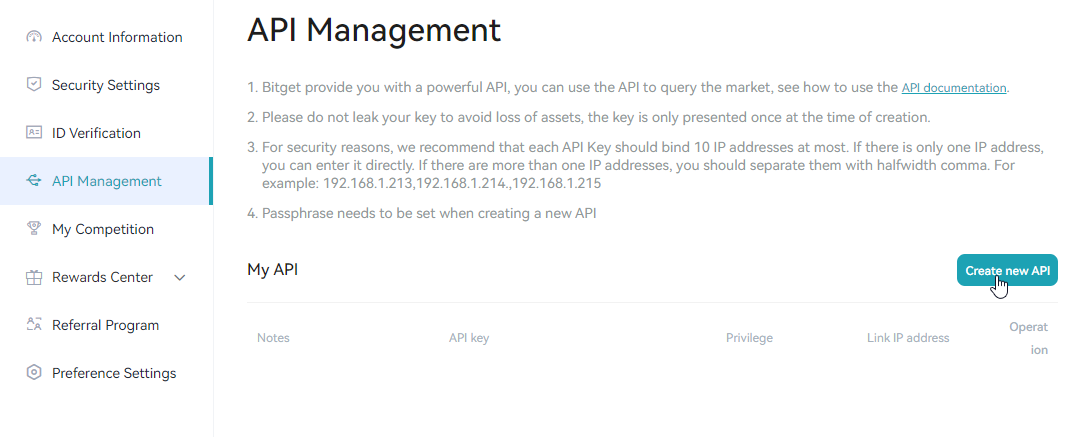The width and height of the screenshot is (1066, 437).
Task: Click the Link IP address column header
Action: click(907, 338)
